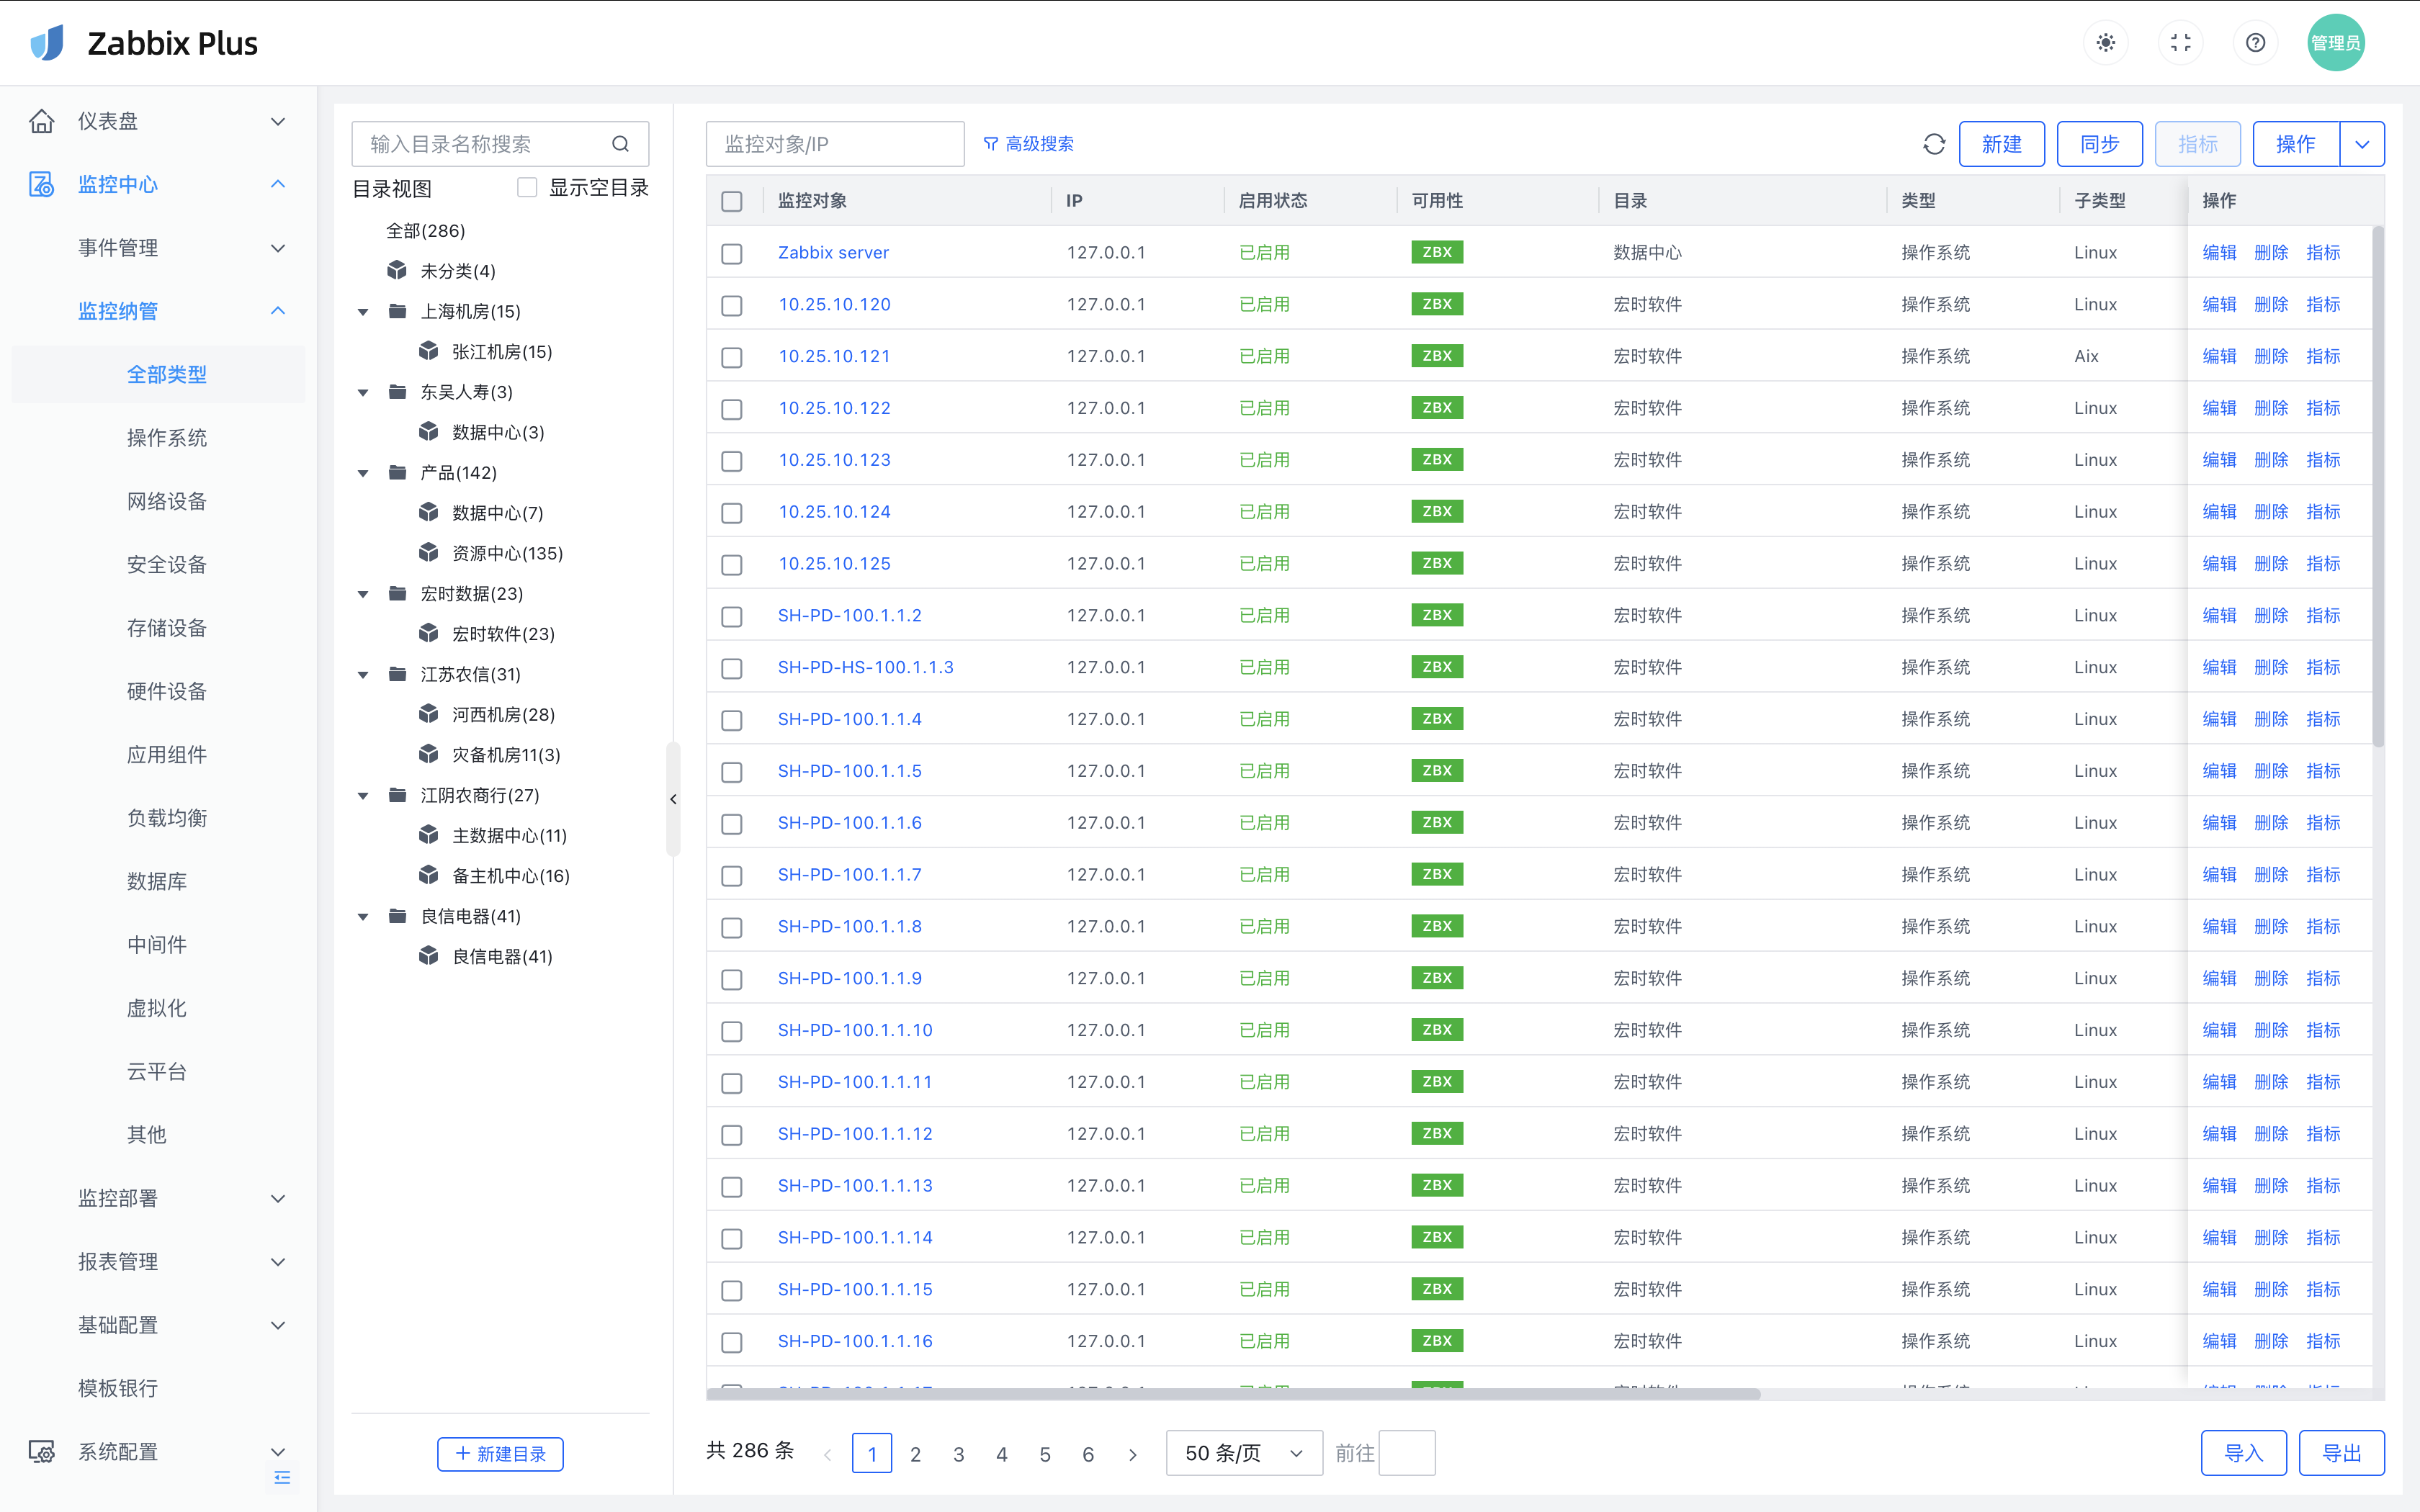Open the help question-mark icon
Viewport: 2420px width, 1512px height.
(x=2255, y=43)
